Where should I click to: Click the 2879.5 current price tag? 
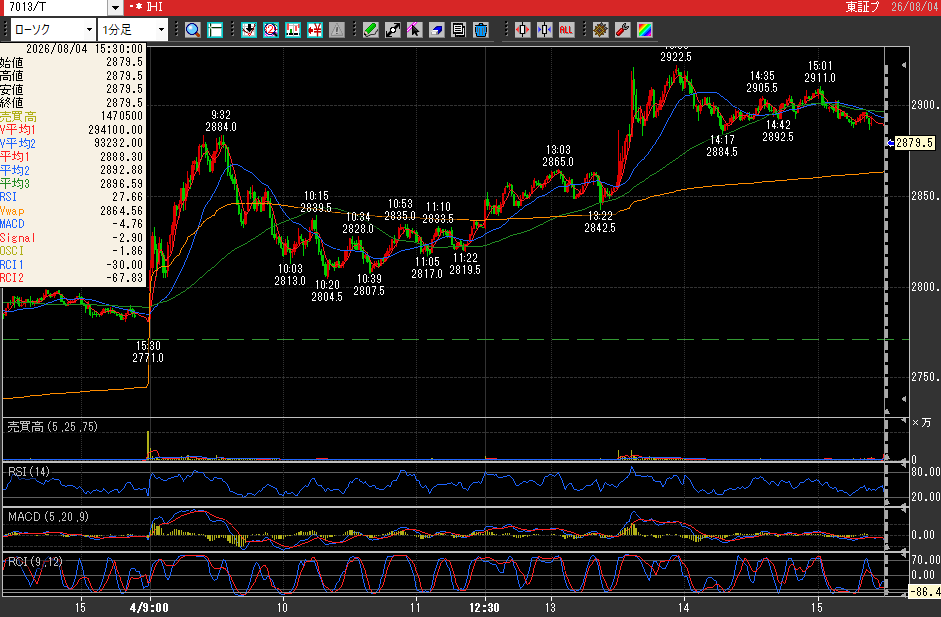915,143
